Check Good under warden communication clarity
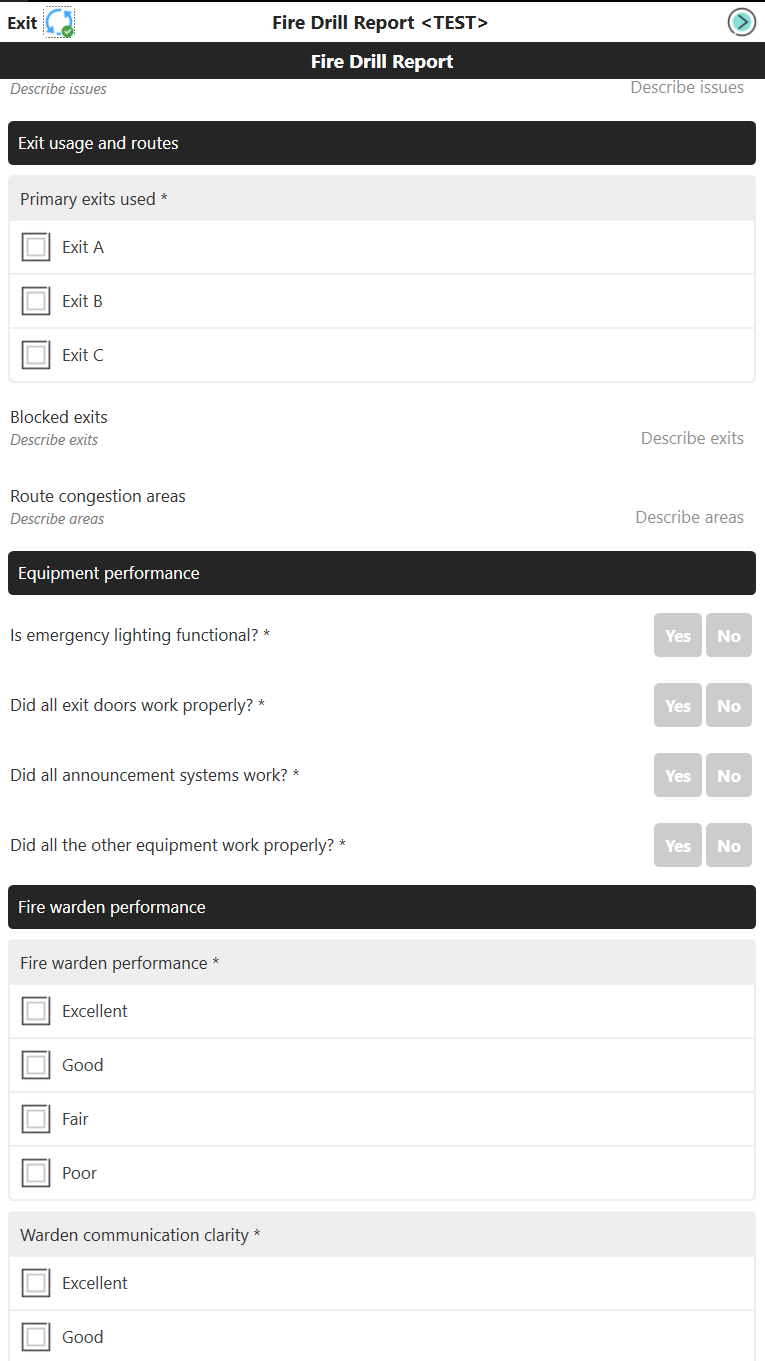The height and width of the screenshot is (1361, 765). tap(36, 1336)
